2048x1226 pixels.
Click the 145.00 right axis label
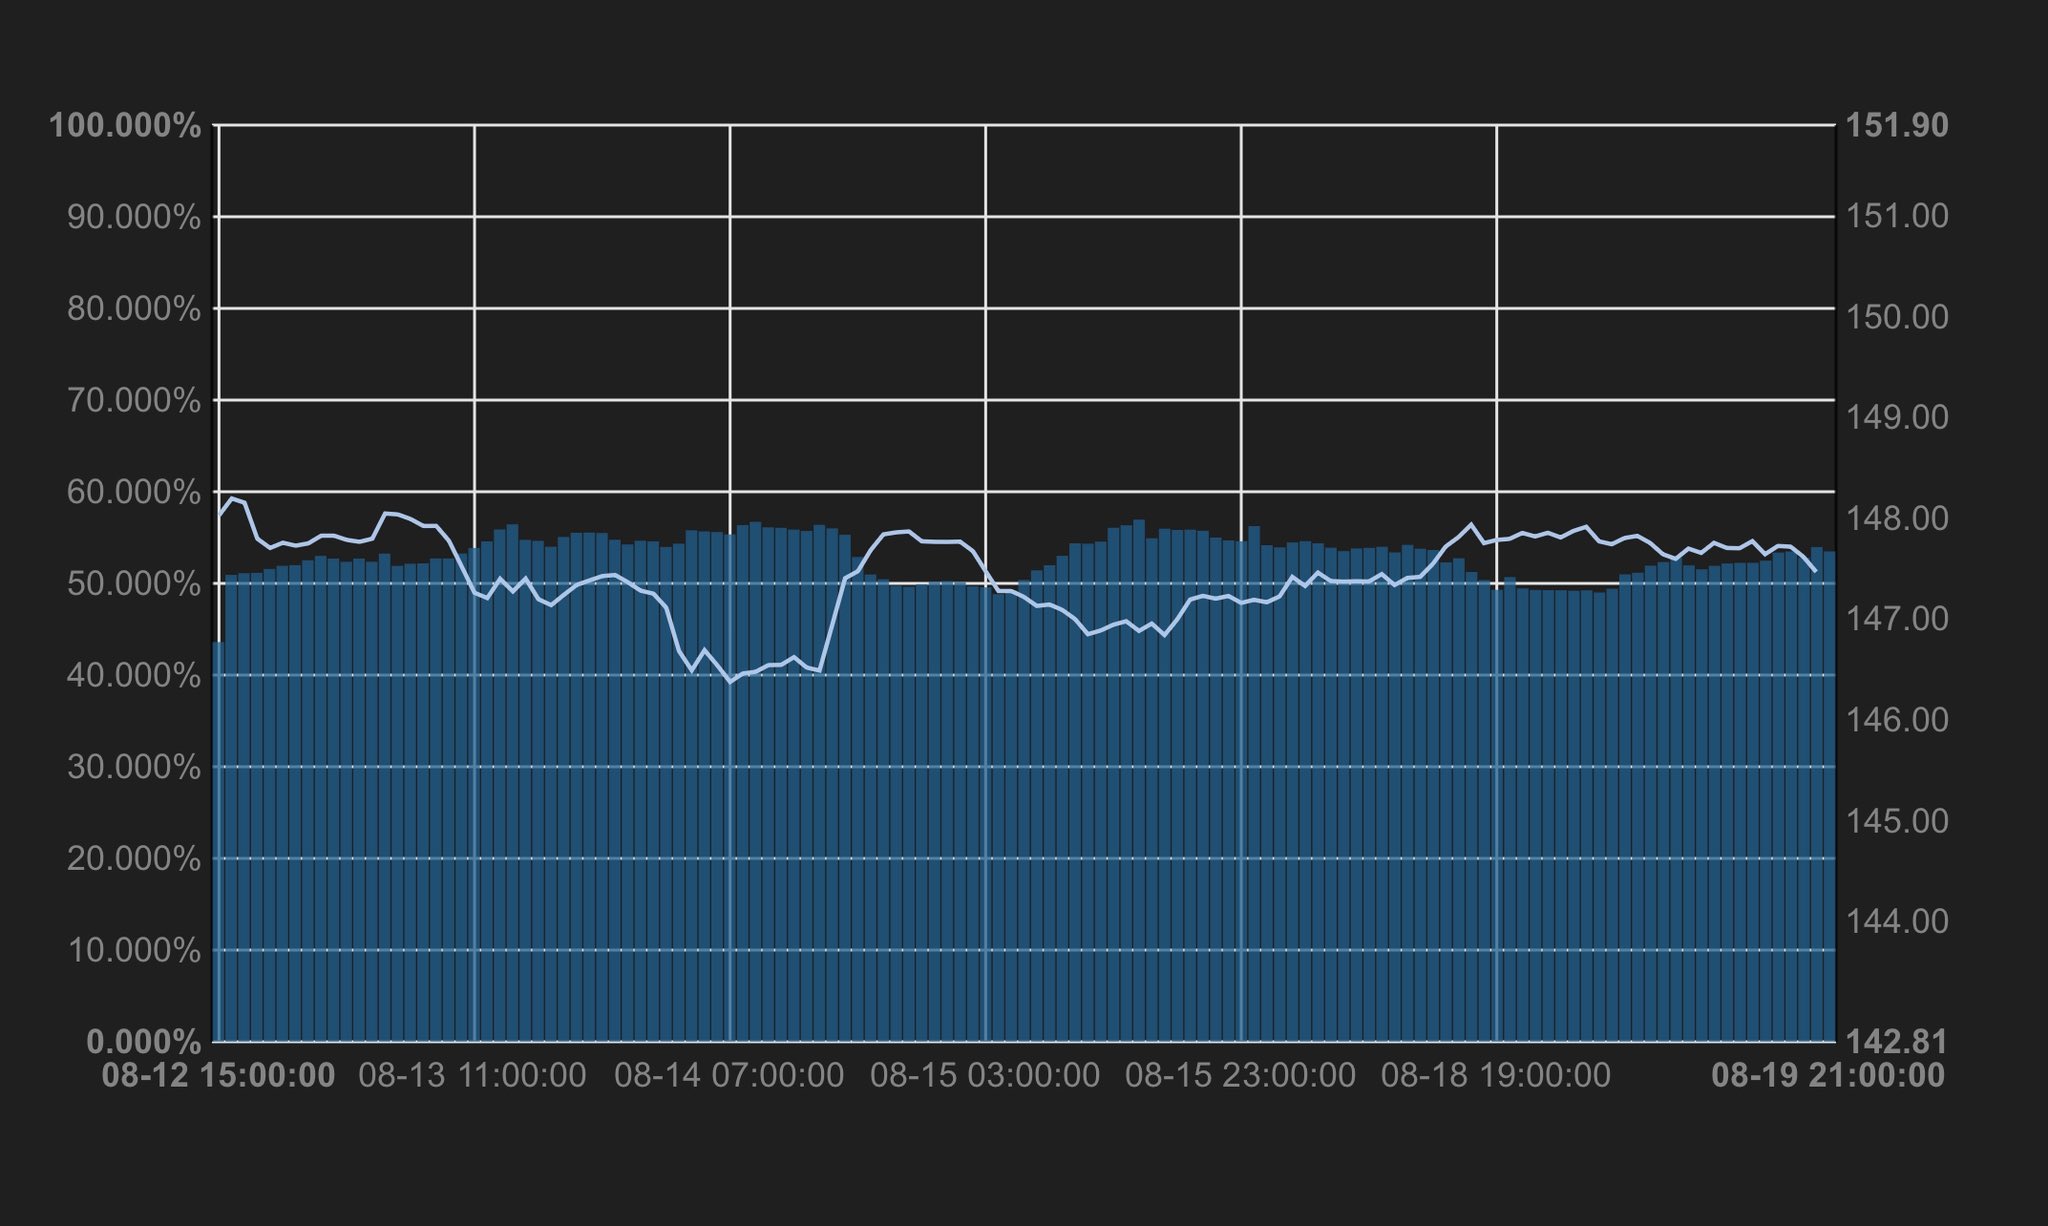point(1896,821)
